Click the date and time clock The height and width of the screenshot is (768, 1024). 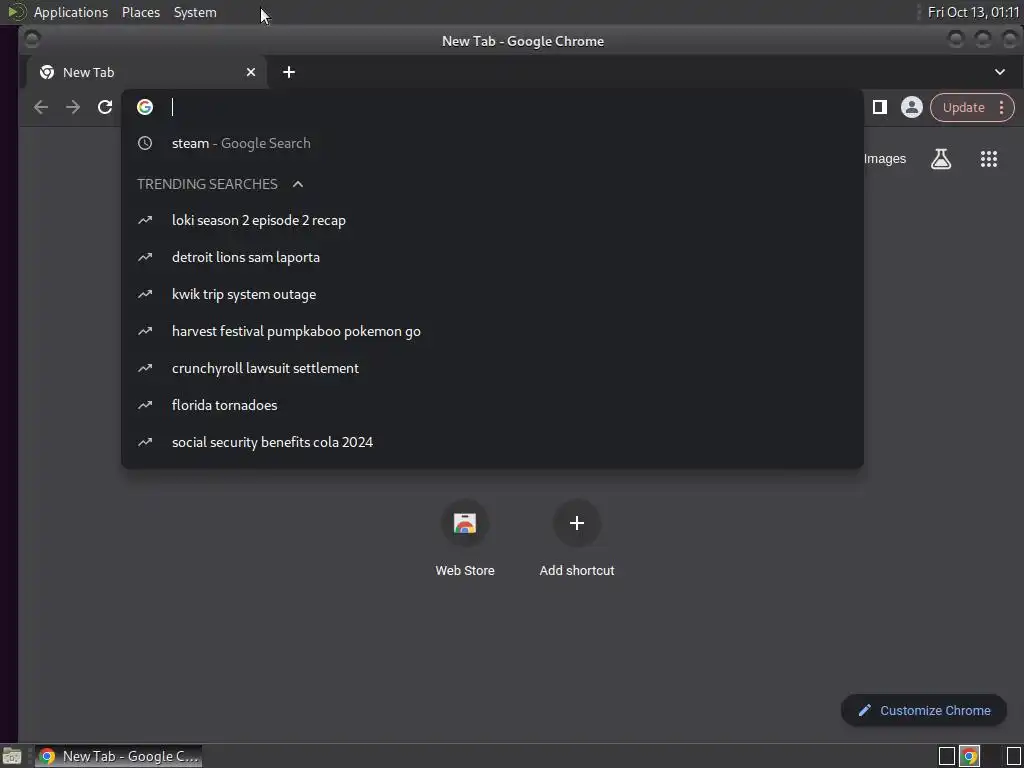(x=973, y=12)
